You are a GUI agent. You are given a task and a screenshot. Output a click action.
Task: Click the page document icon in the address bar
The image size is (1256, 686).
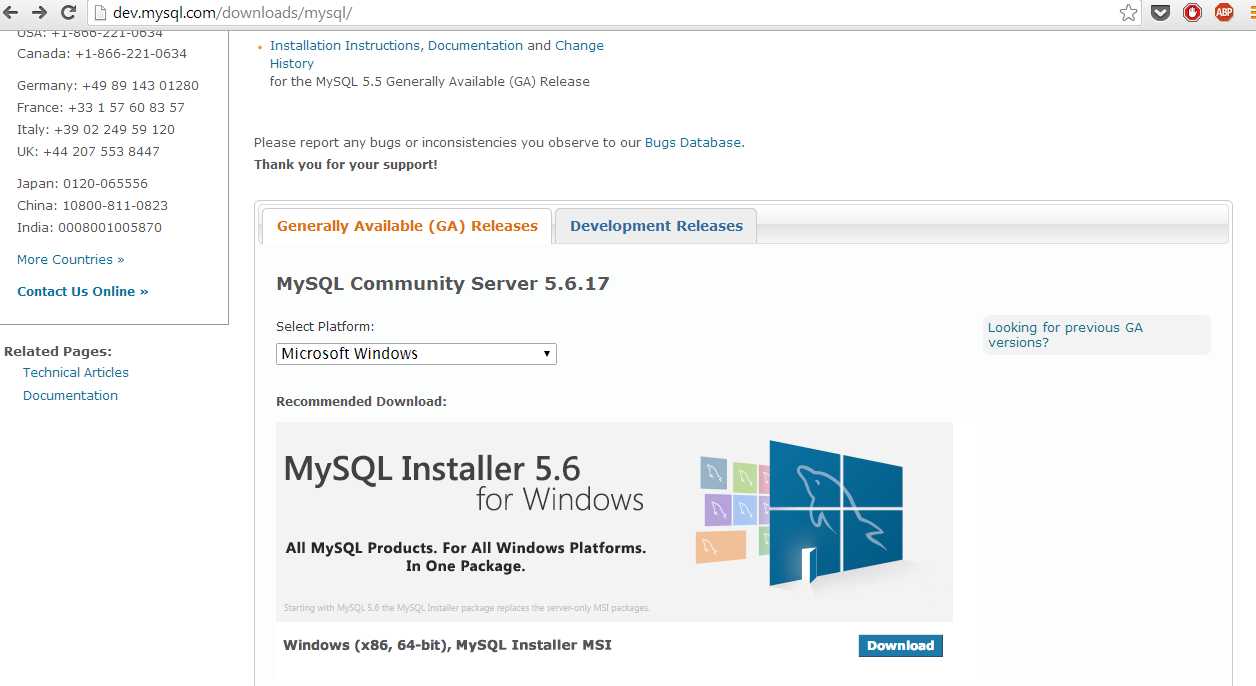click(x=100, y=13)
